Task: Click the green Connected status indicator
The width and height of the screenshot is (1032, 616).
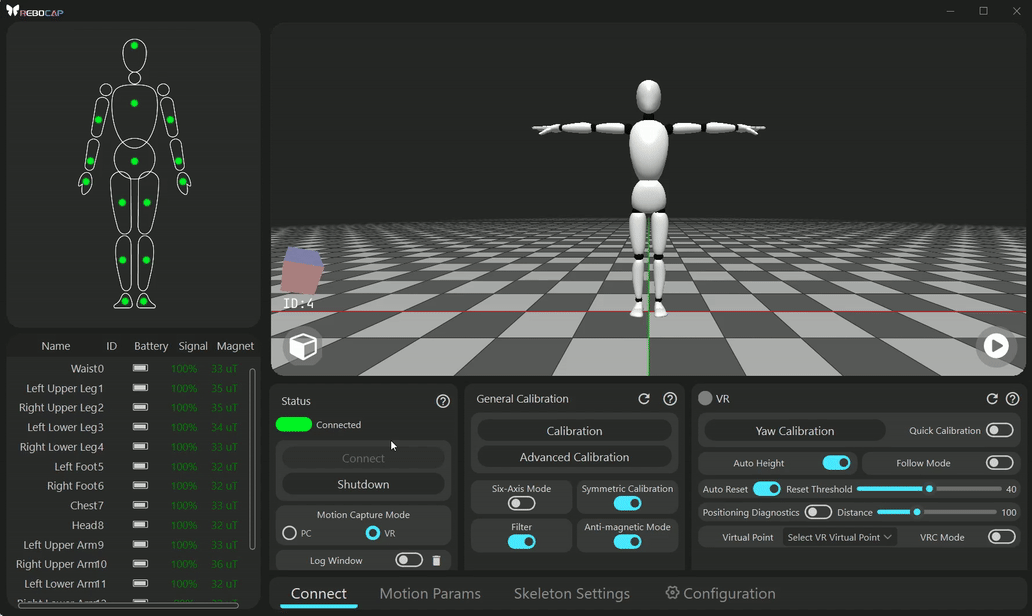Action: point(294,424)
